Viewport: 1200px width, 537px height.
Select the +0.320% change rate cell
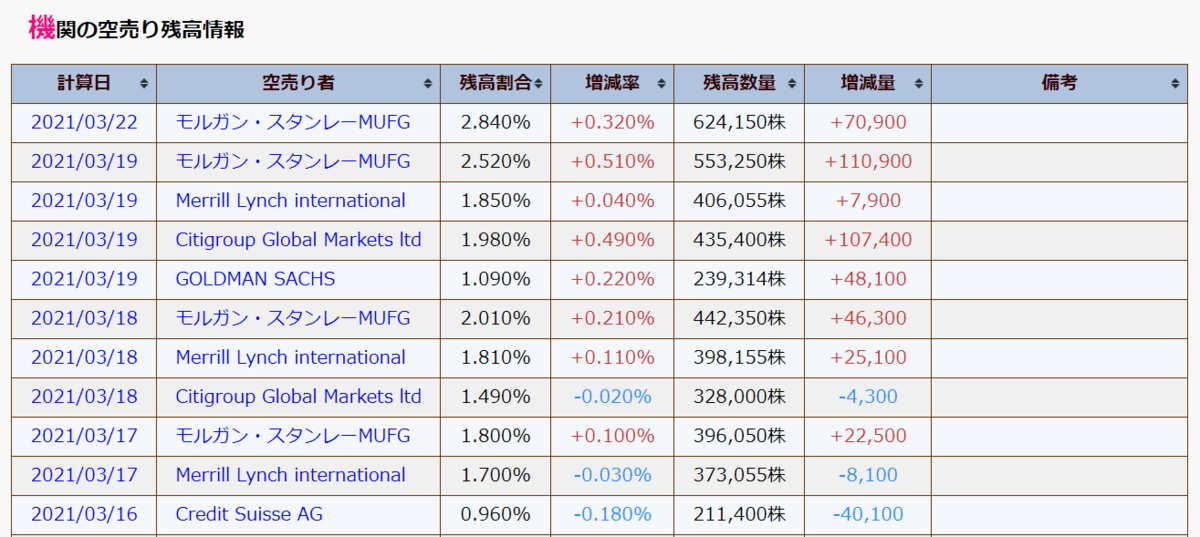tap(612, 122)
